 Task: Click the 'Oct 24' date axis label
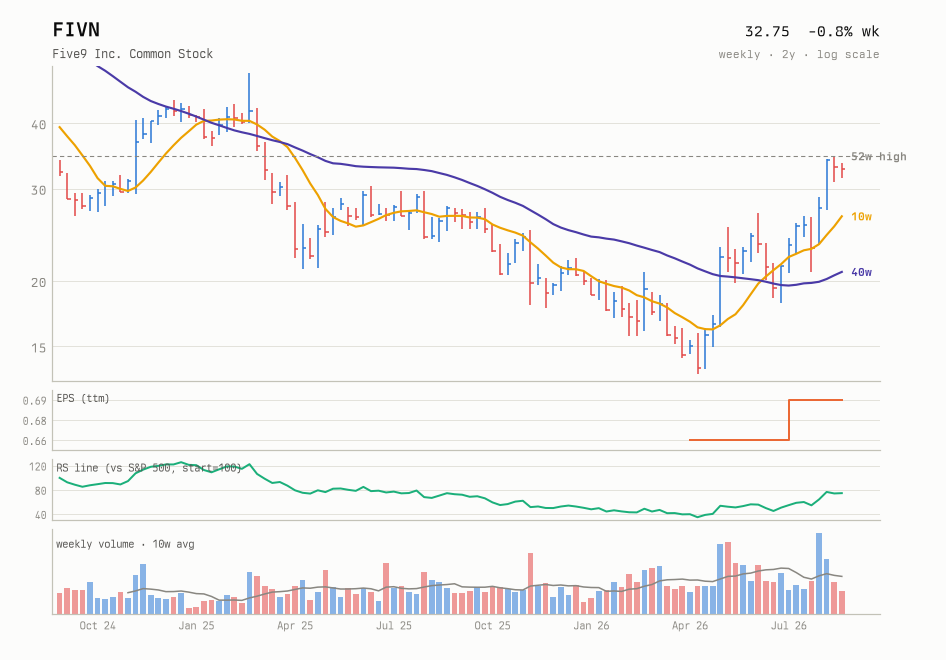click(97, 626)
